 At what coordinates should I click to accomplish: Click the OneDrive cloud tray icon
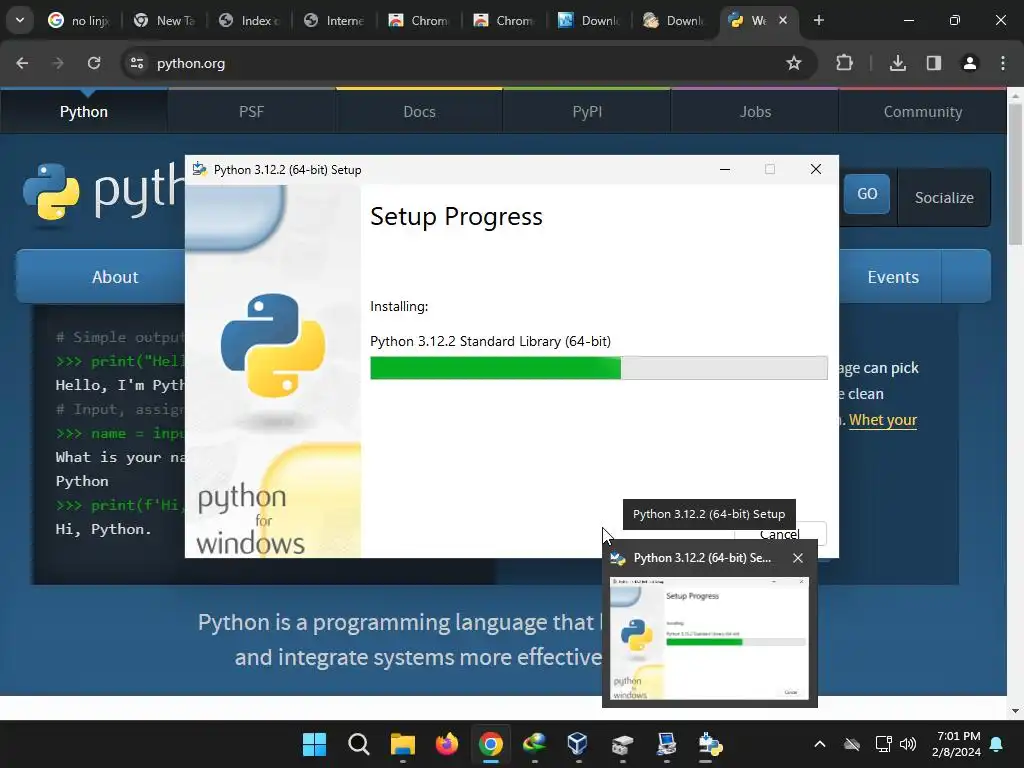(852, 744)
